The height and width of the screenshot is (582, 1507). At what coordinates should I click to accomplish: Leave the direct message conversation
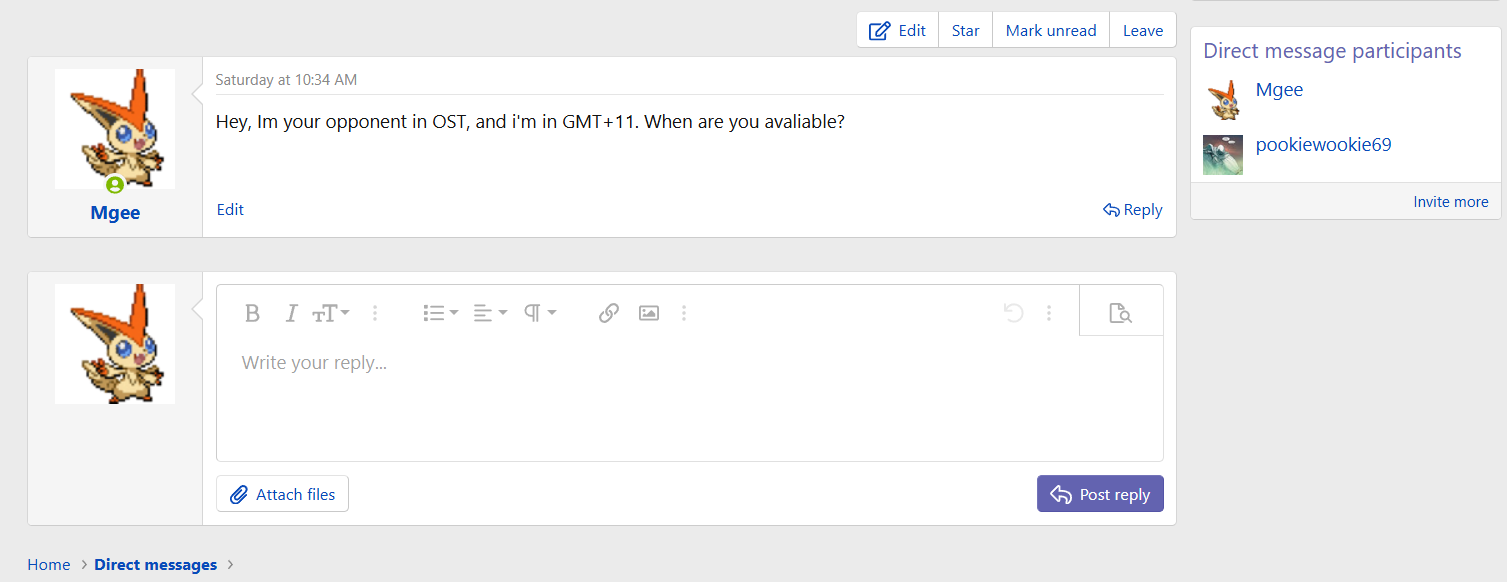tap(1142, 30)
